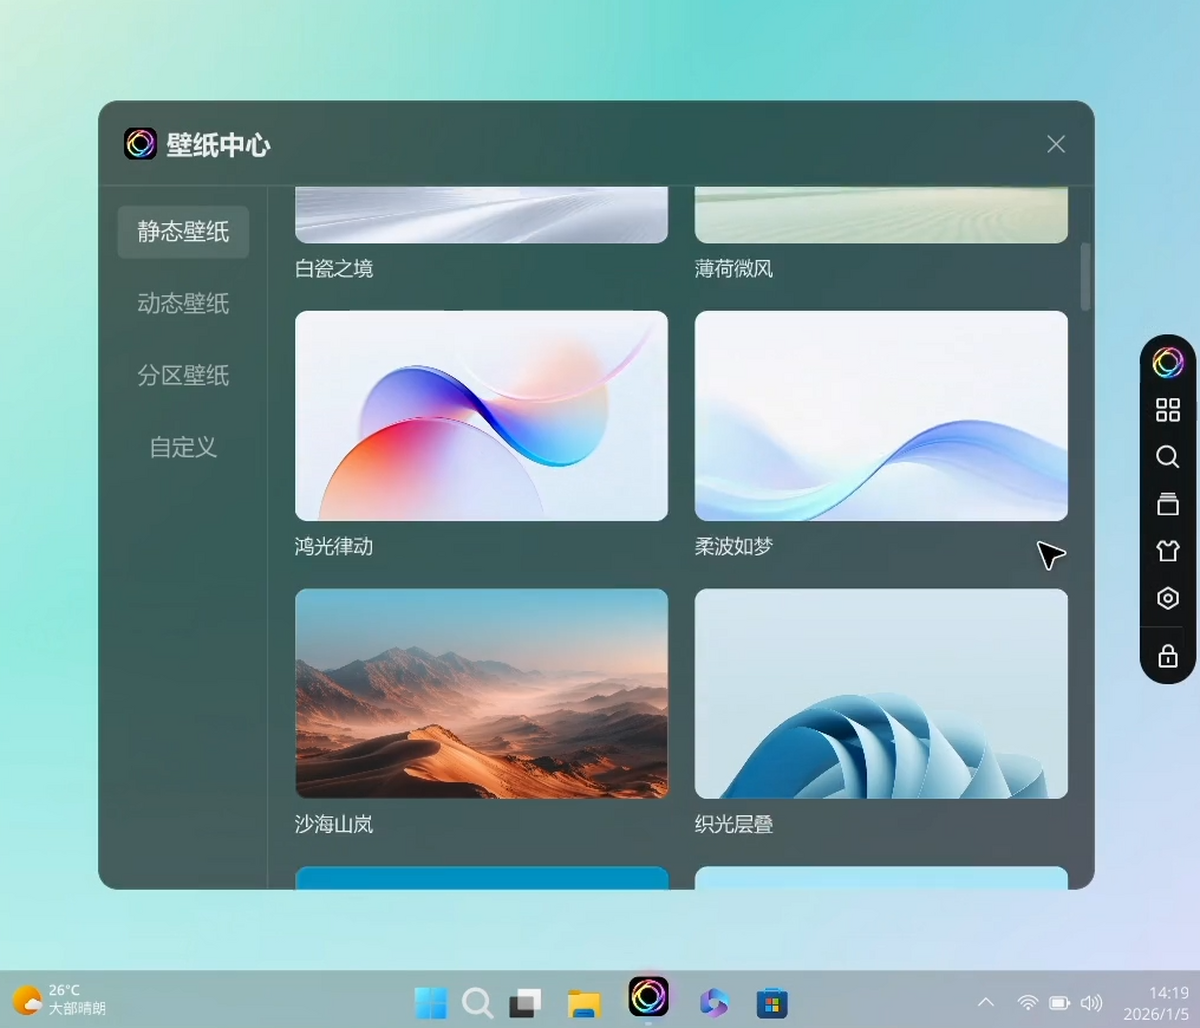The image size is (1200, 1028).
Task: Select the 鸿光律动 wallpaper thumbnail
Action: pyautogui.click(x=481, y=416)
